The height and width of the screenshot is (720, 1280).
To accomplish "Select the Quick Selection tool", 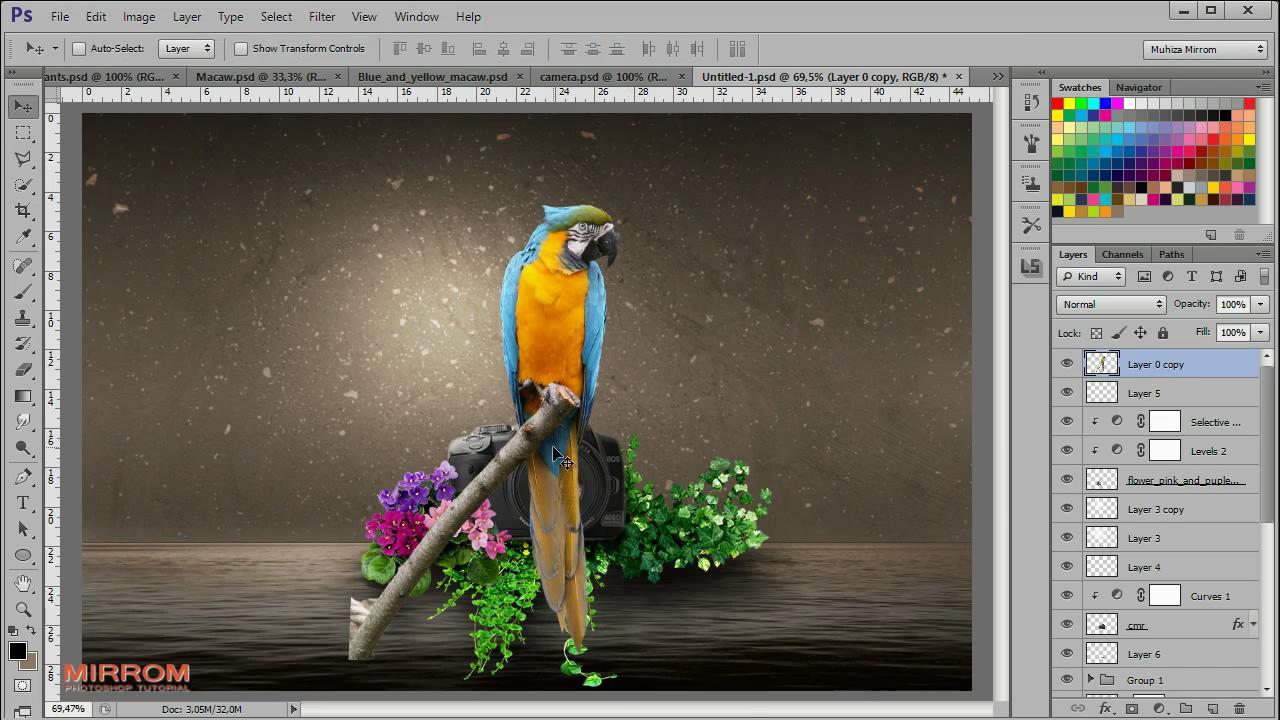I will click(x=23, y=184).
